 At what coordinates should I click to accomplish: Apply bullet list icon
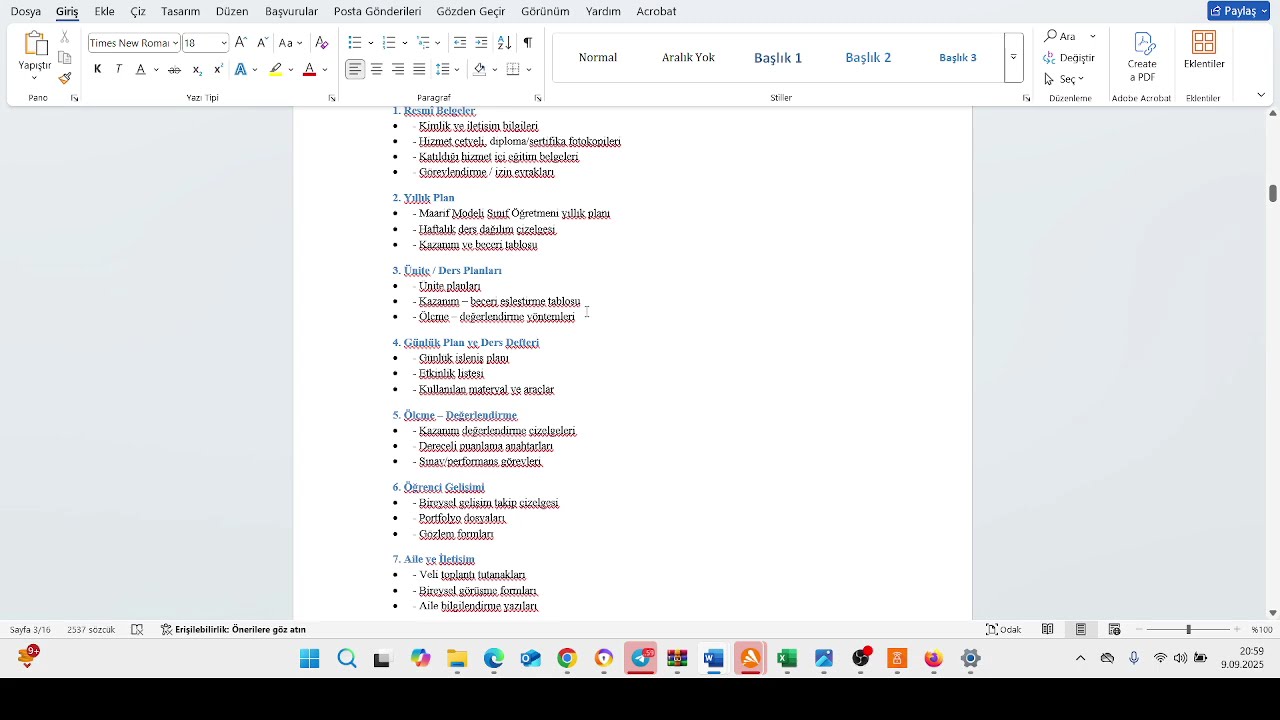coord(355,42)
